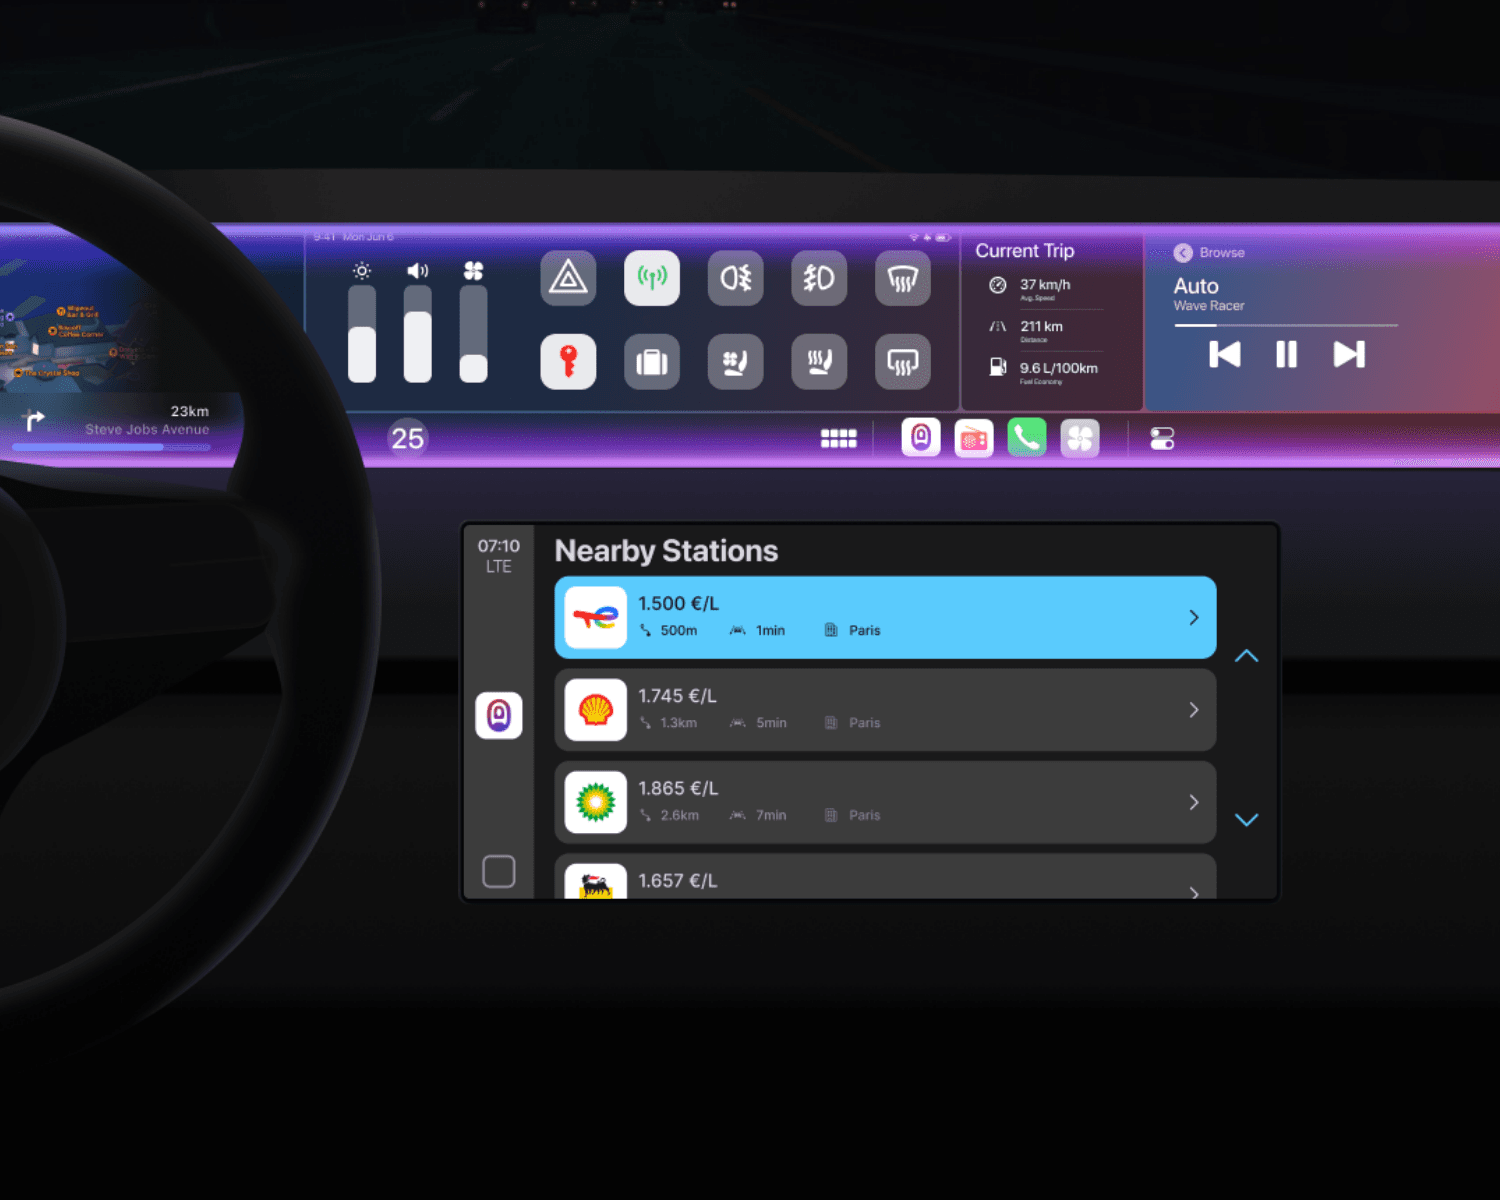Tap the Auto song title
Screen dimensions: 1500x1200
[1196, 286]
